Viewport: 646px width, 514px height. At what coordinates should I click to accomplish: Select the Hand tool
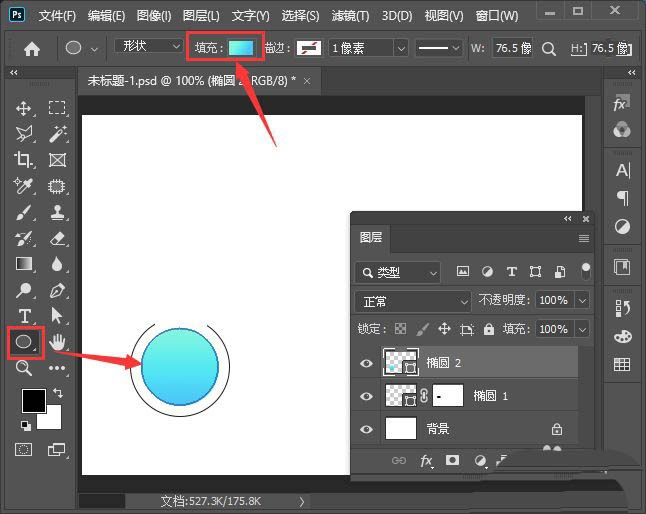click(x=58, y=343)
